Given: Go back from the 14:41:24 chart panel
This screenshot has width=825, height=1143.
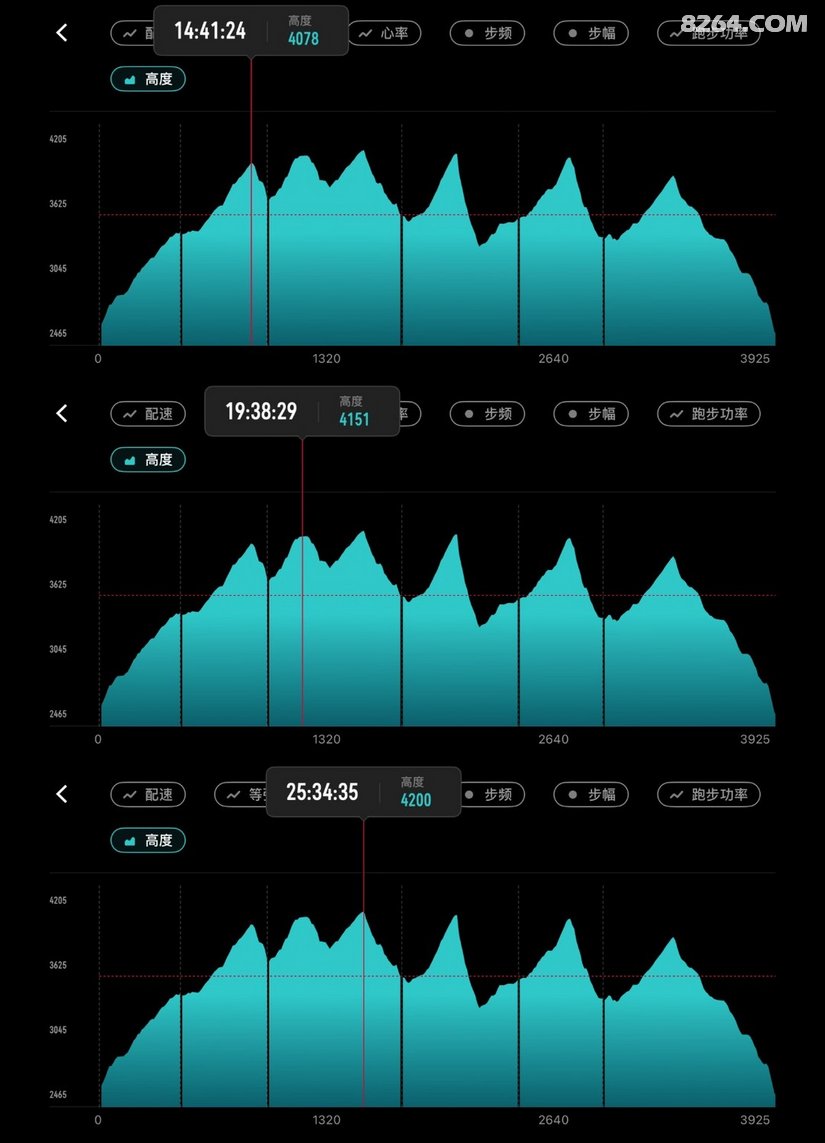Looking at the screenshot, I should [62, 33].
